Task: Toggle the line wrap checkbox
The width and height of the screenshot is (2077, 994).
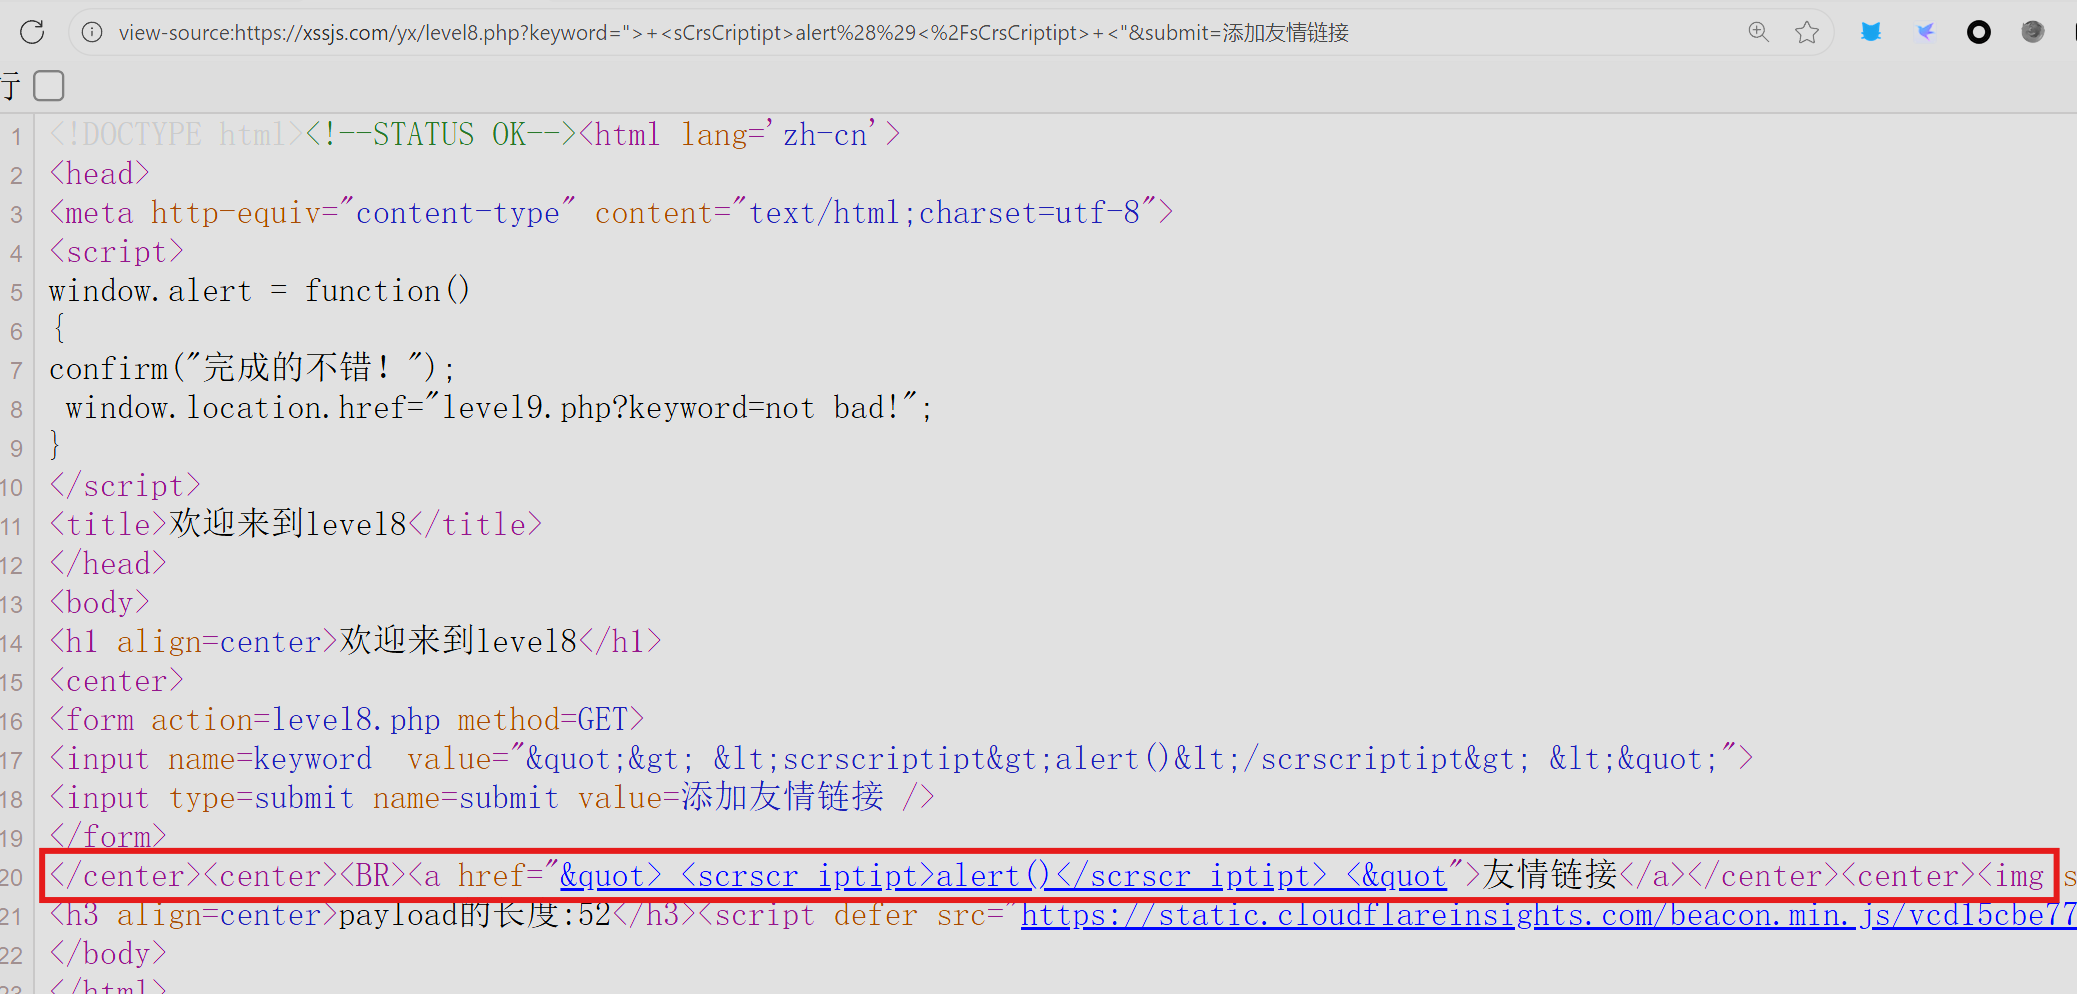Action: coord(49,86)
